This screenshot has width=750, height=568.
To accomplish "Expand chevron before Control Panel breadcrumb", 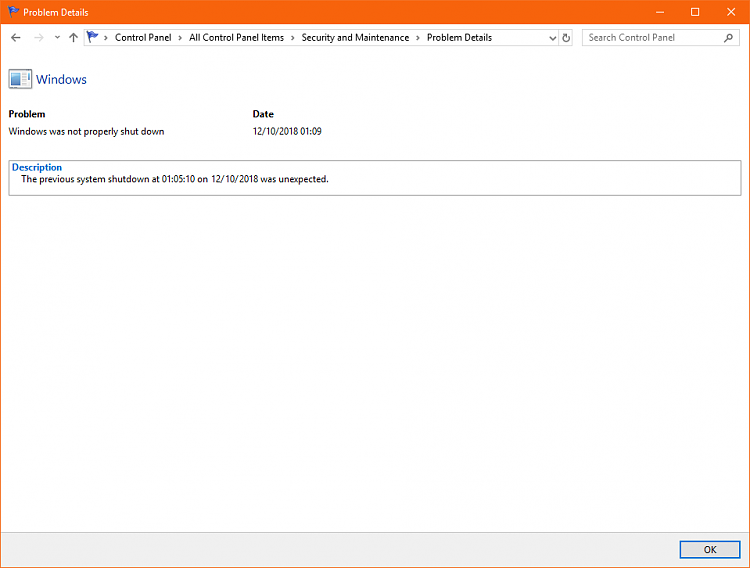I will point(106,38).
